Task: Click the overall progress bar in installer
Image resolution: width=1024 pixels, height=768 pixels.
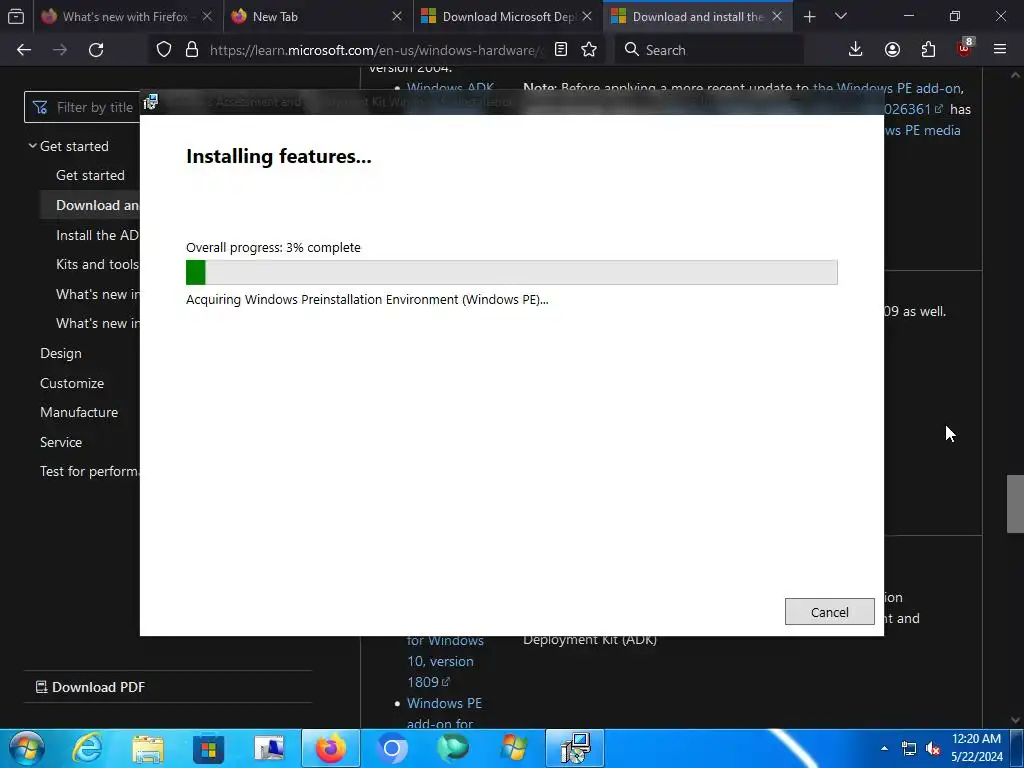Action: pos(511,272)
